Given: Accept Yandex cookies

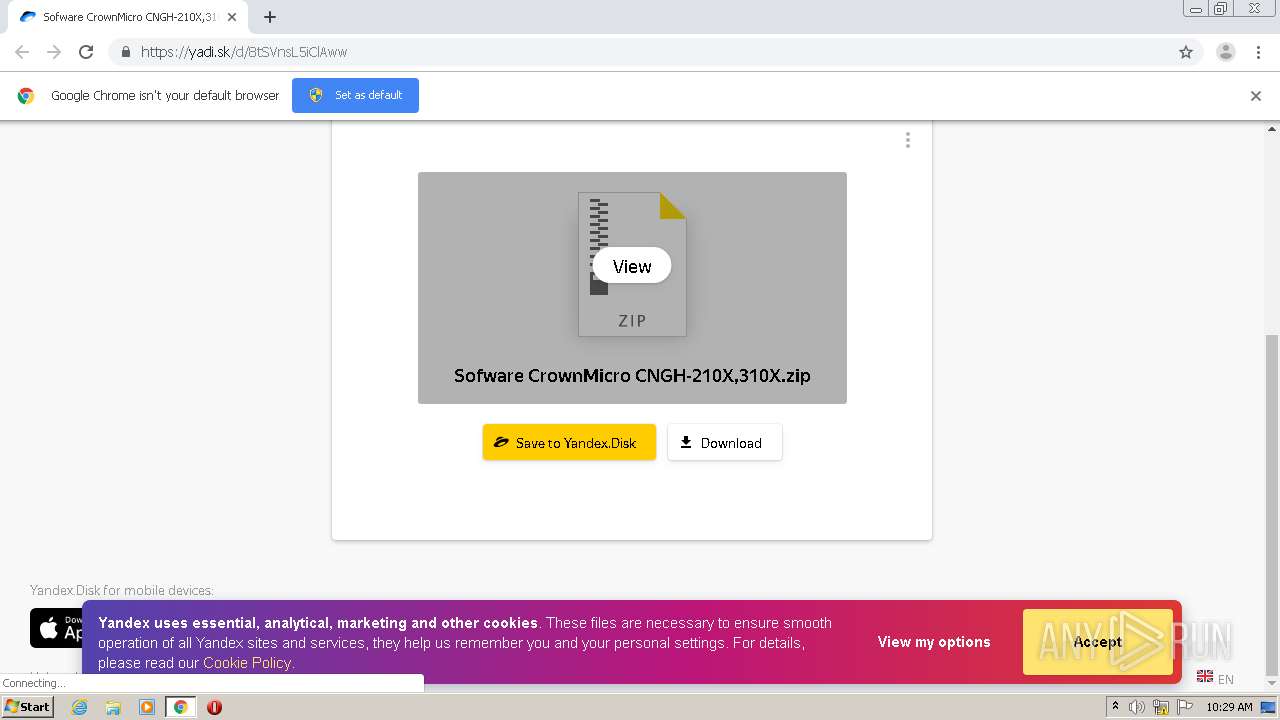Looking at the screenshot, I should (1097, 642).
